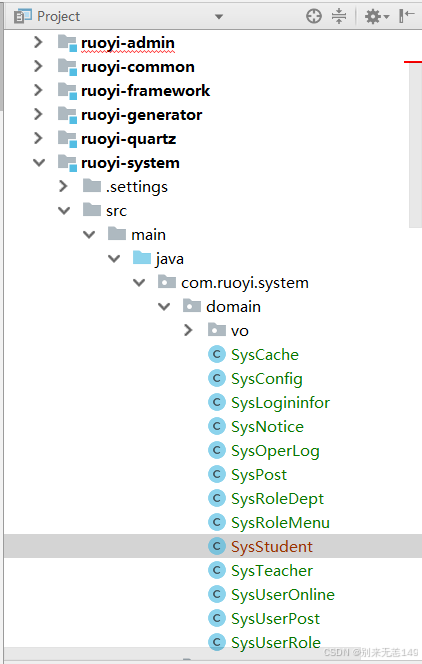Select the main folder name

[x=148, y=235]
